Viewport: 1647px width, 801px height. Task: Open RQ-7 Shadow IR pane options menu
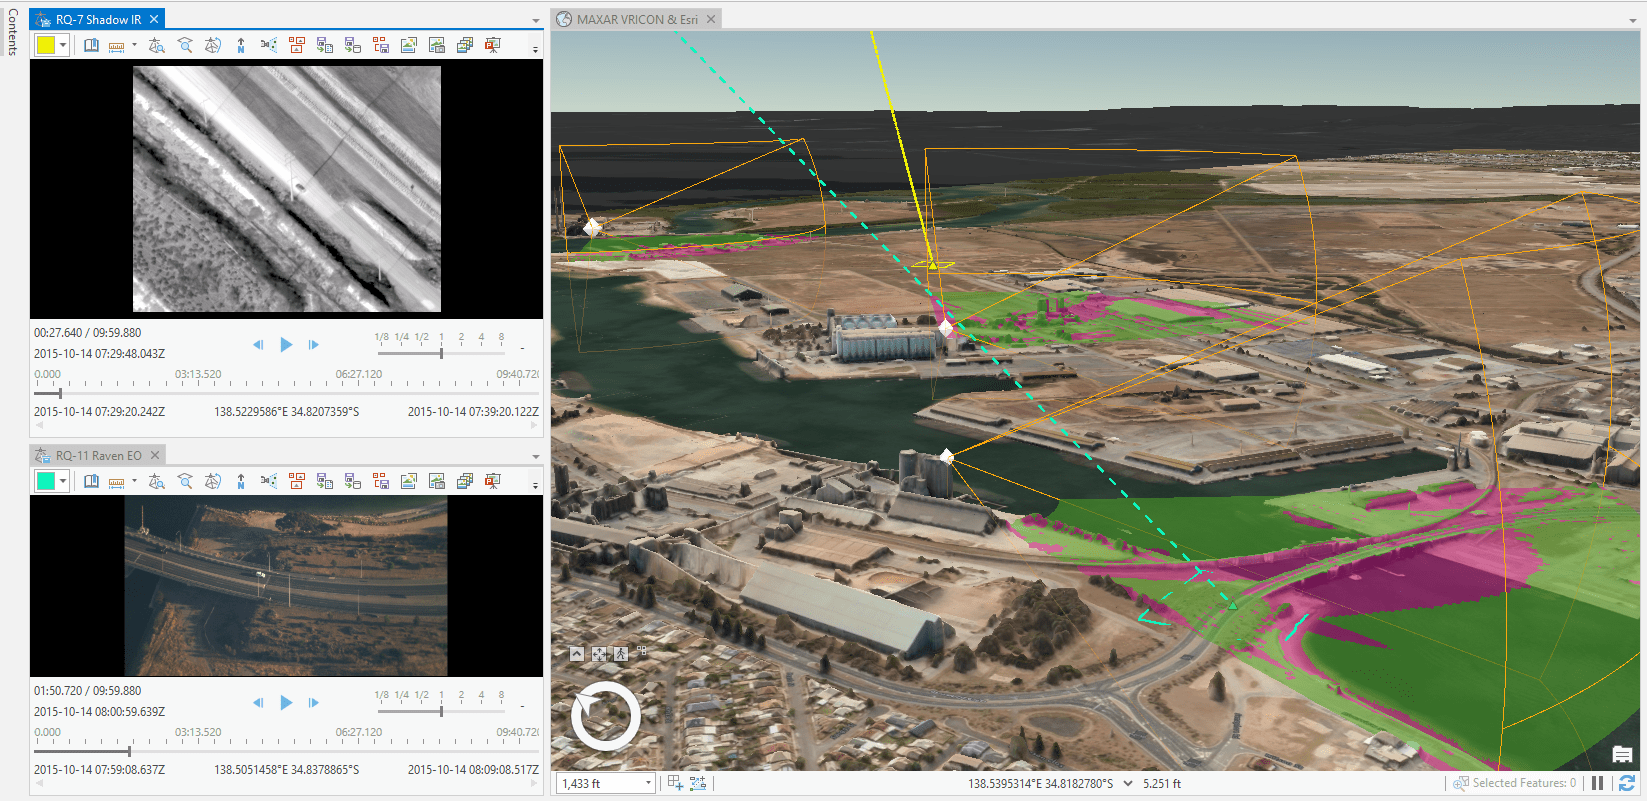[x=536, y=21]
